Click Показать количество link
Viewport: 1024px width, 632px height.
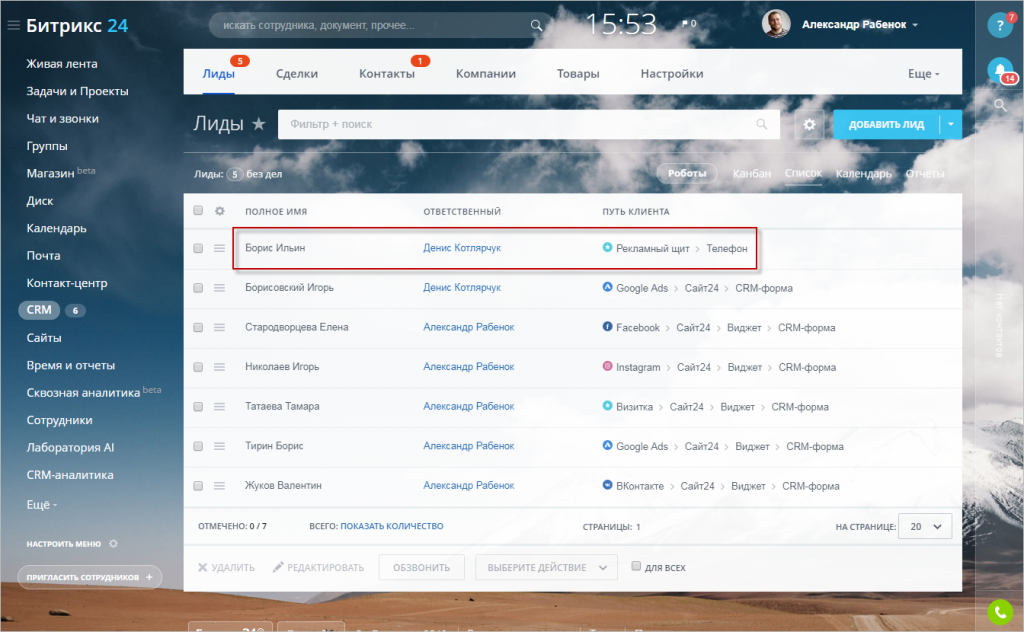coord(391,526)
